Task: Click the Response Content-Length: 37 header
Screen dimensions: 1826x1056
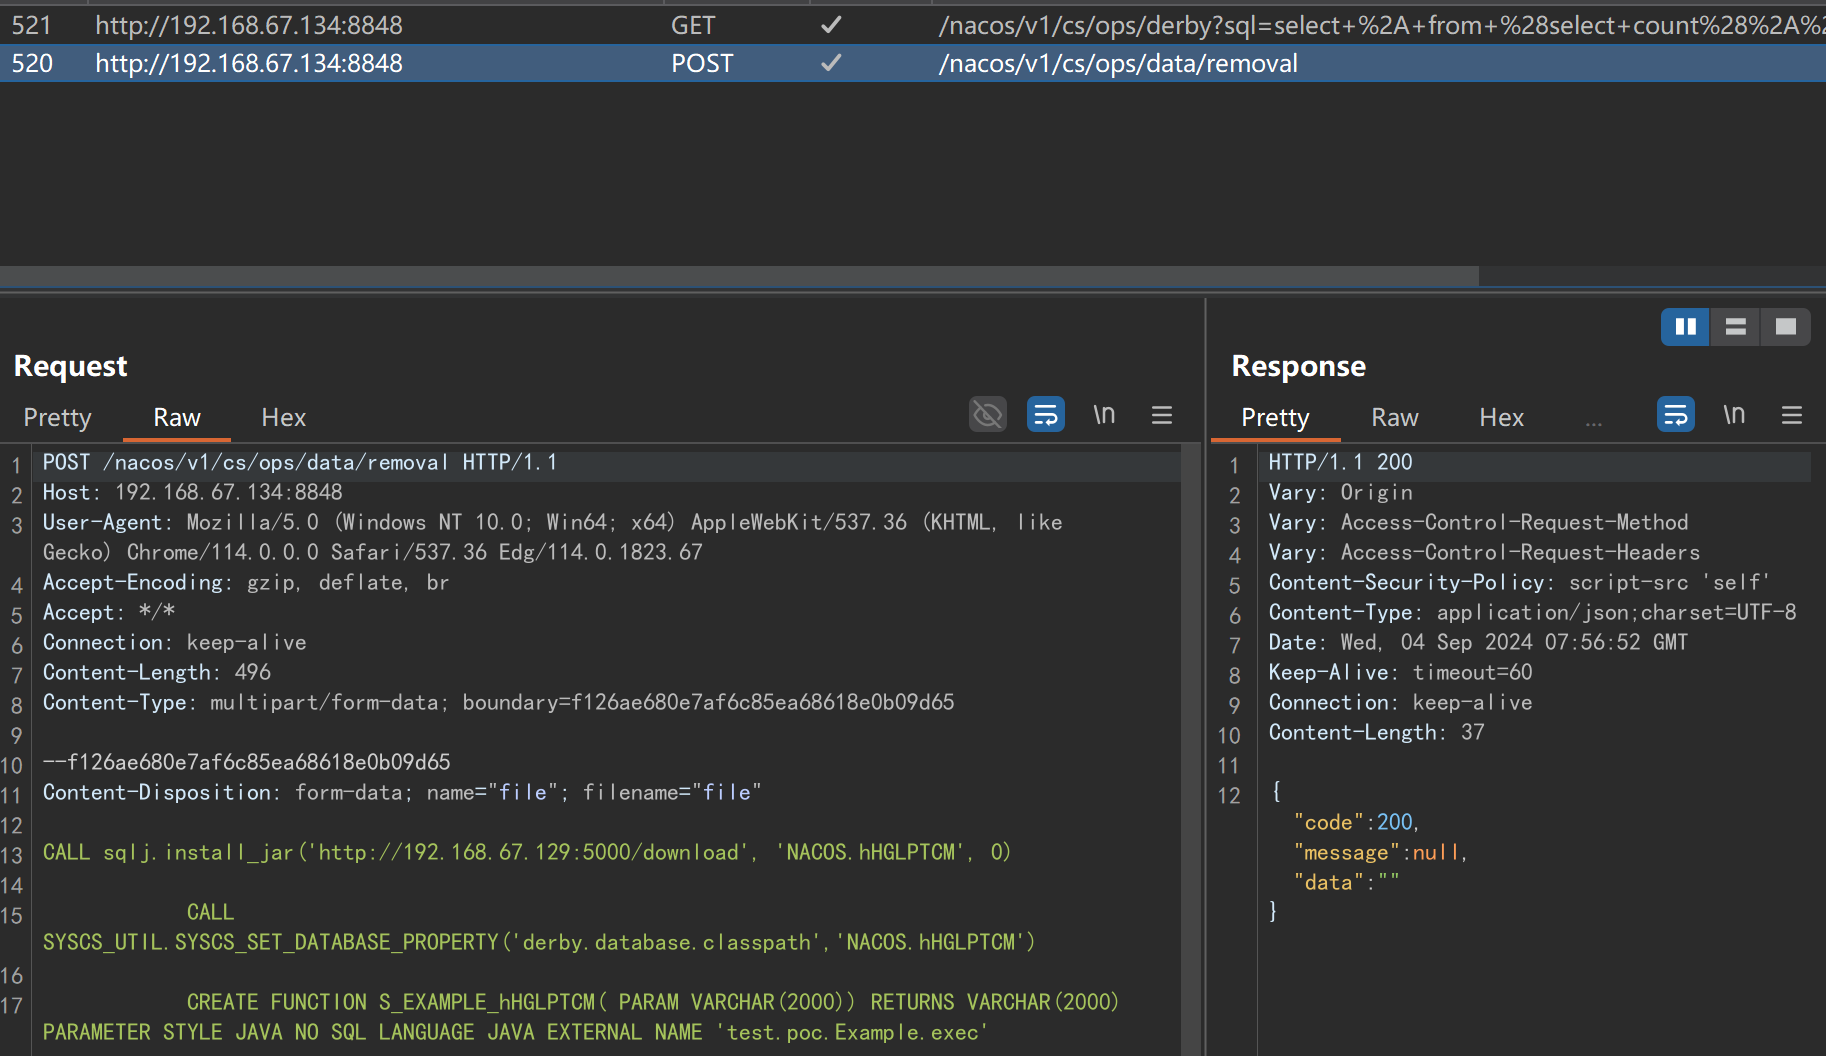Action: [x=1376, y=732]
